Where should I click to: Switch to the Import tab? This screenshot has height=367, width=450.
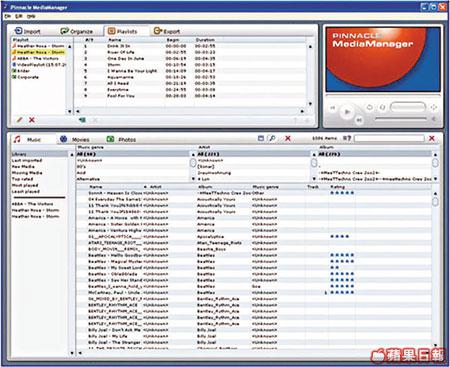click(28, 31)
